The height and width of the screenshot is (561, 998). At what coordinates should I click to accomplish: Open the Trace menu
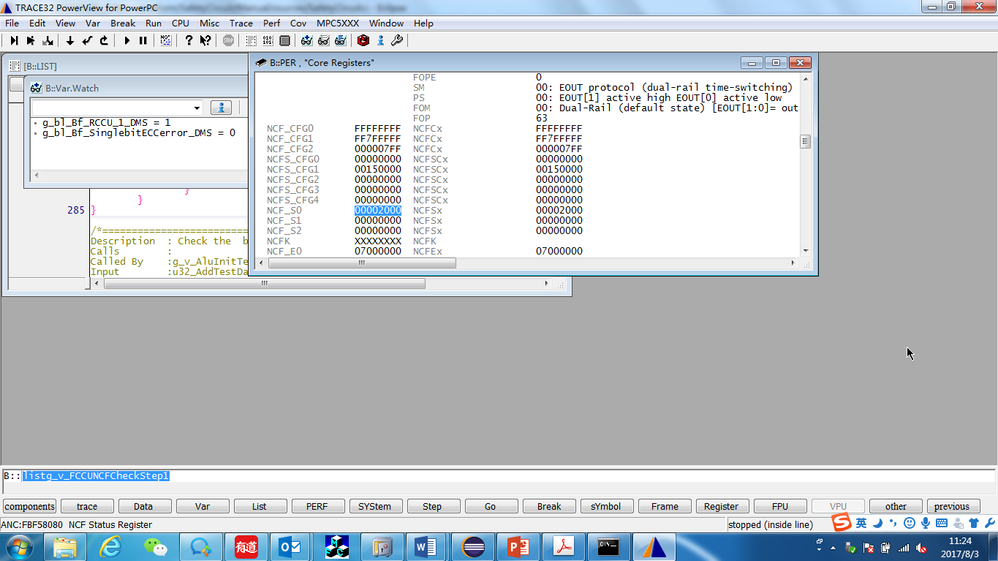(241, 23)
